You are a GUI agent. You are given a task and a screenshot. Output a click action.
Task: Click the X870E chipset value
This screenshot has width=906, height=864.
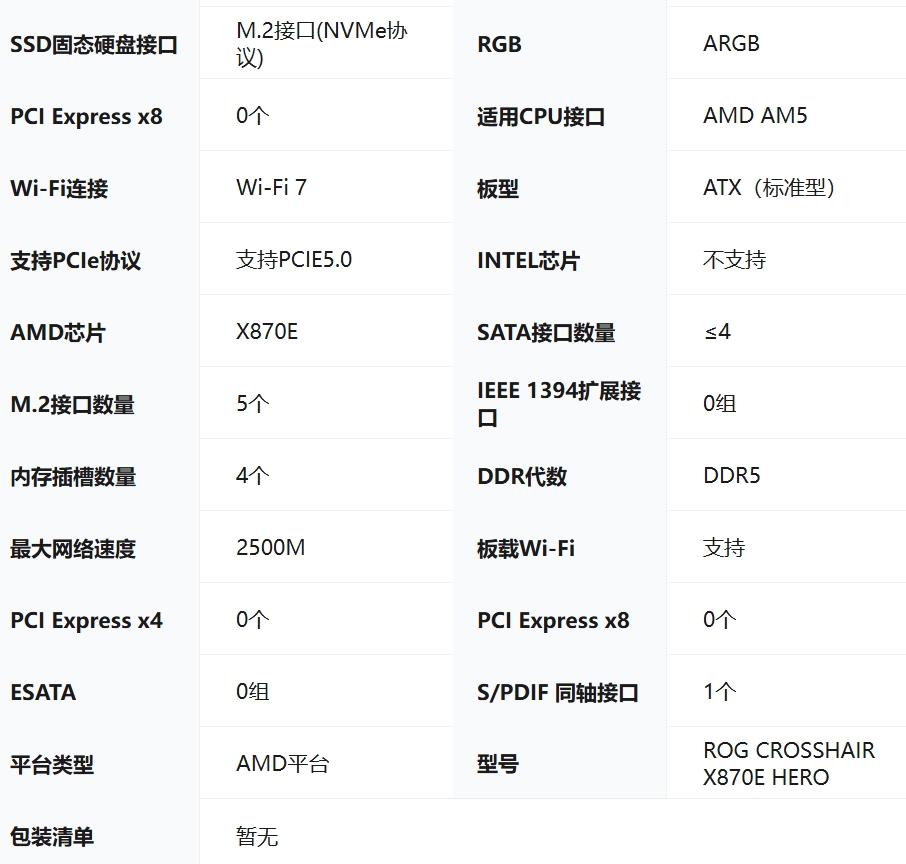pos(267,332)
